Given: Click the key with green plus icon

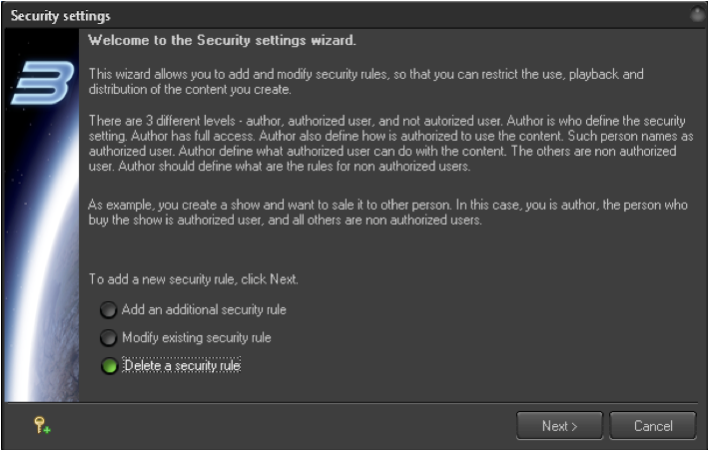Looking at the screenshot, I should pyautogui.click(x=42, y=425).
